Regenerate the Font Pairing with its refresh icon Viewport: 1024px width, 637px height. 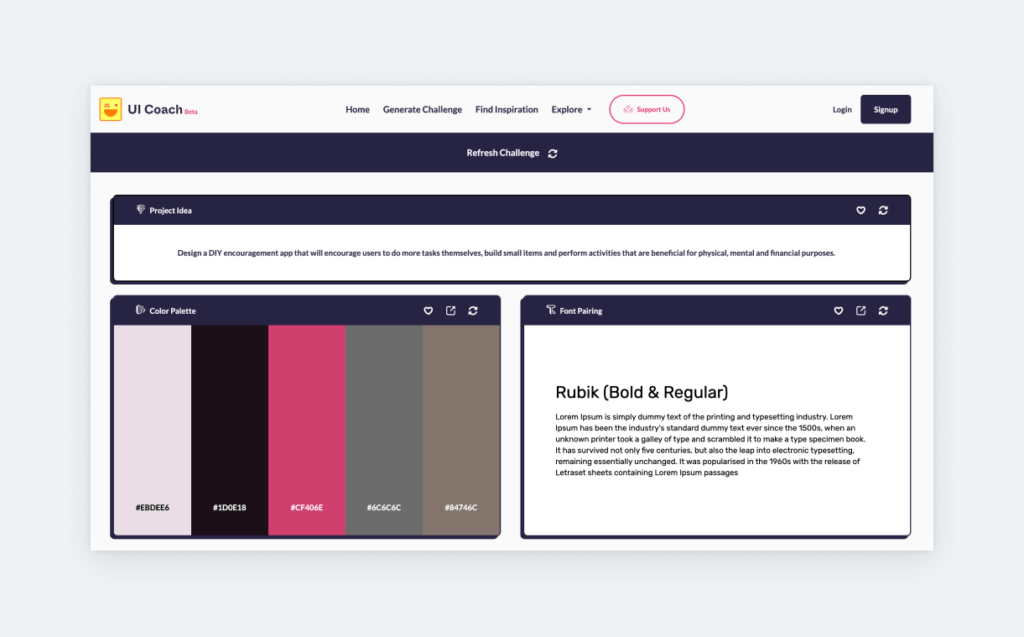tap(882, 311)
